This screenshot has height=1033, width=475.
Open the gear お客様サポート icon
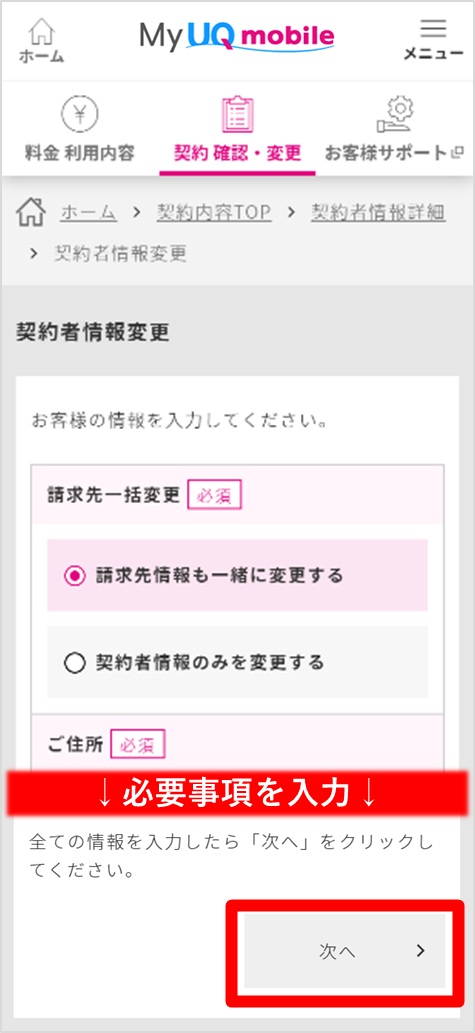(x=395, y=115)
